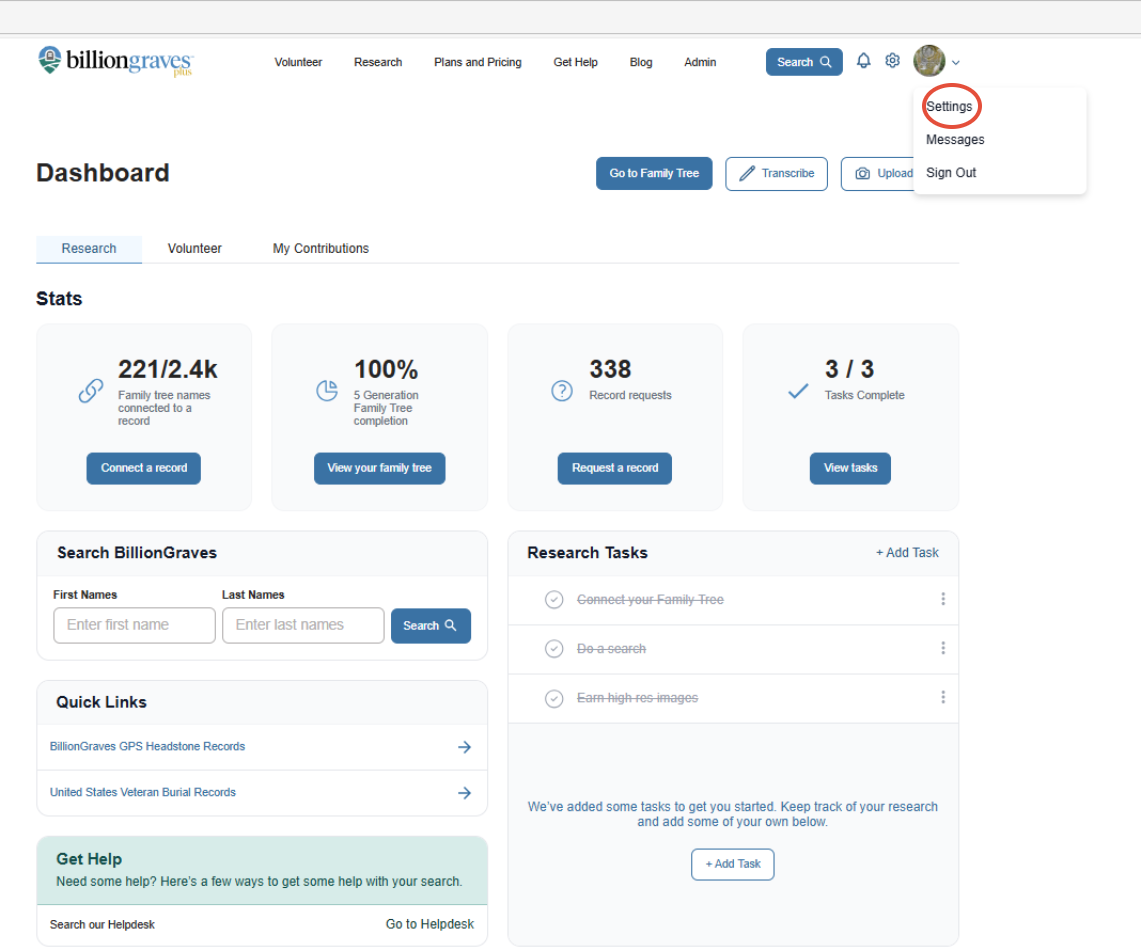
Task: Click the Get Help panel heading
Action: click(x=89, y=859)
